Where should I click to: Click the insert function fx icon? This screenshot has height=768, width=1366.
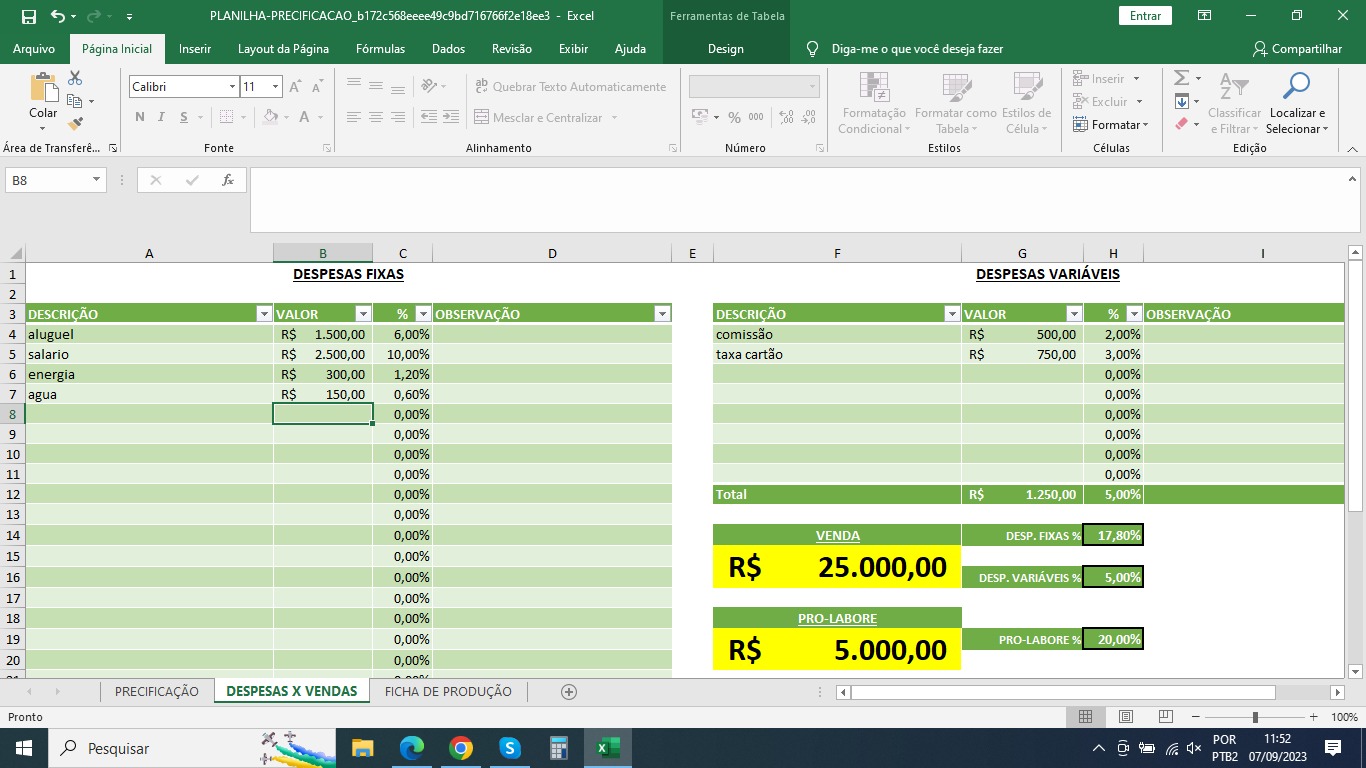pos(227,180)
